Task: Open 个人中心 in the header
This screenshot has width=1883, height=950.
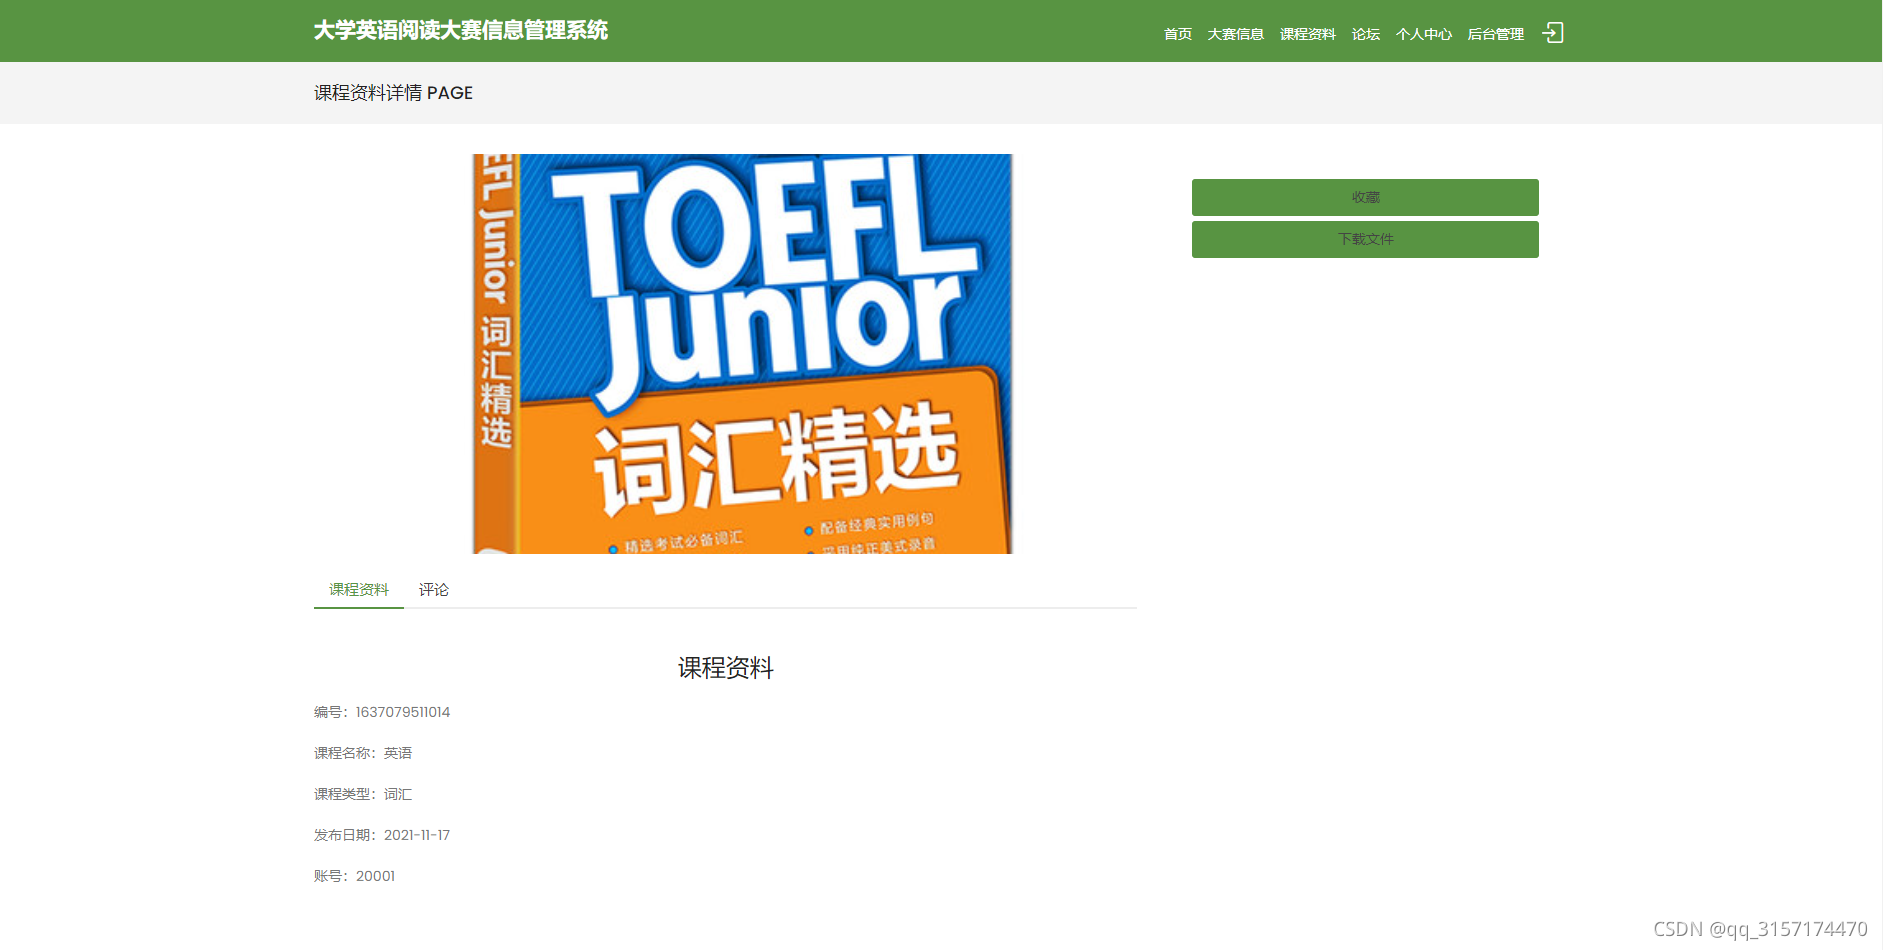Action: pos(1424,34)
